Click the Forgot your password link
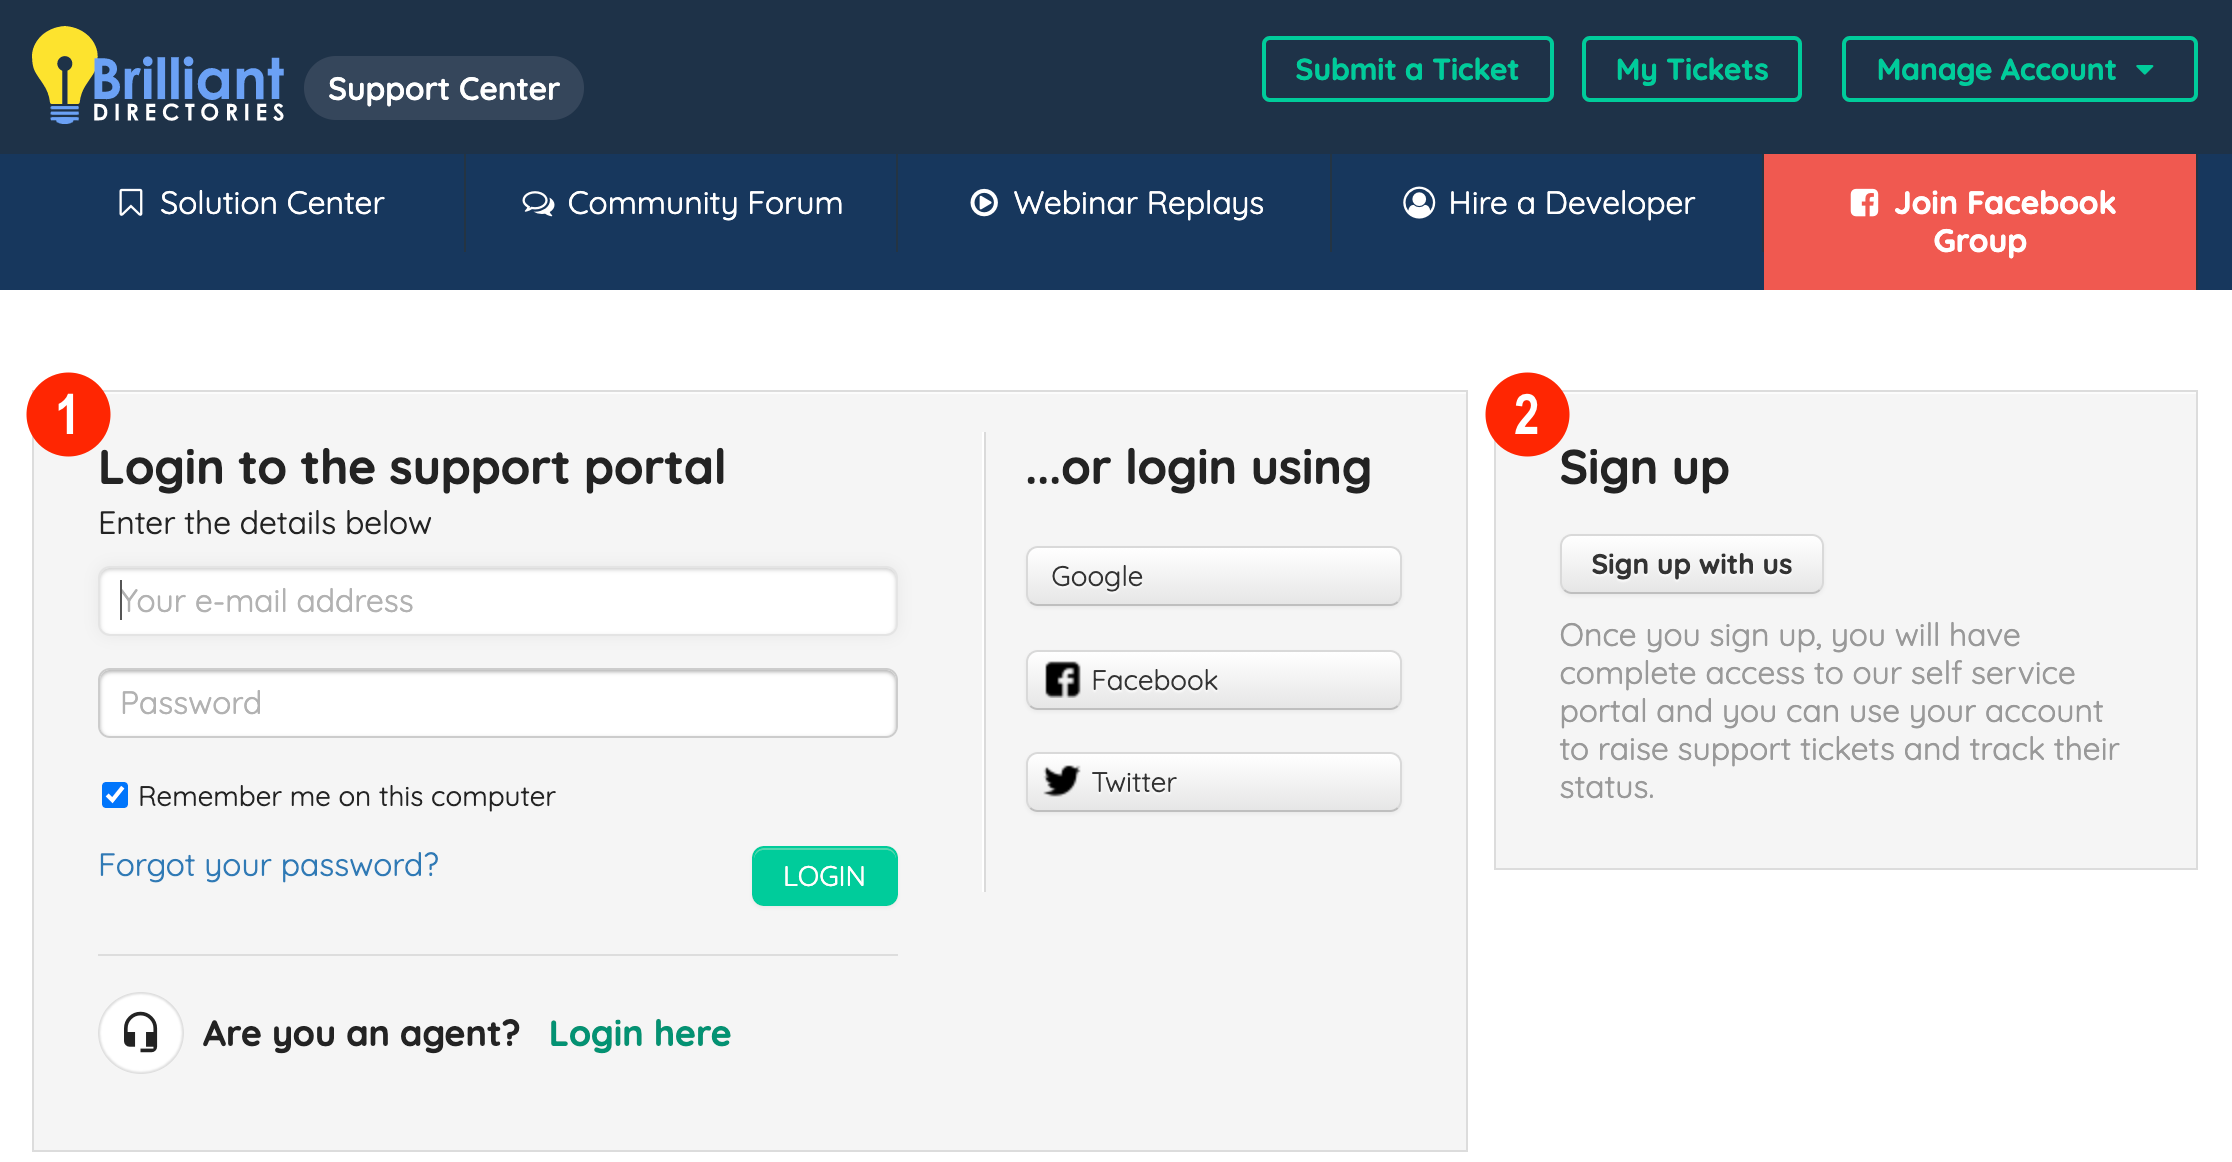Viewport: 2232px width, 1162px height. point(268,865)
